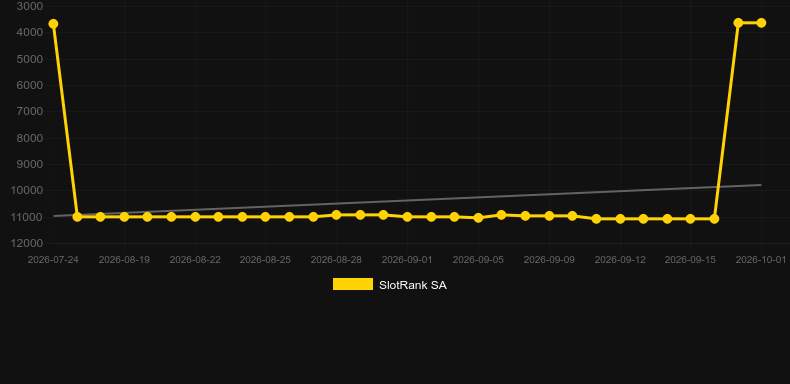The width and height of the screenshot is (790, 384).
Task: Click the 2026-10-01 x-axis date label
Action: (x=761, y=260)
